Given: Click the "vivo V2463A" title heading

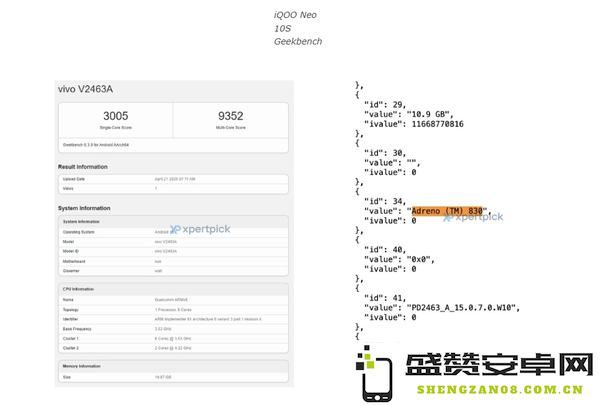Looking at the screenshot, I should coord(85,89).
